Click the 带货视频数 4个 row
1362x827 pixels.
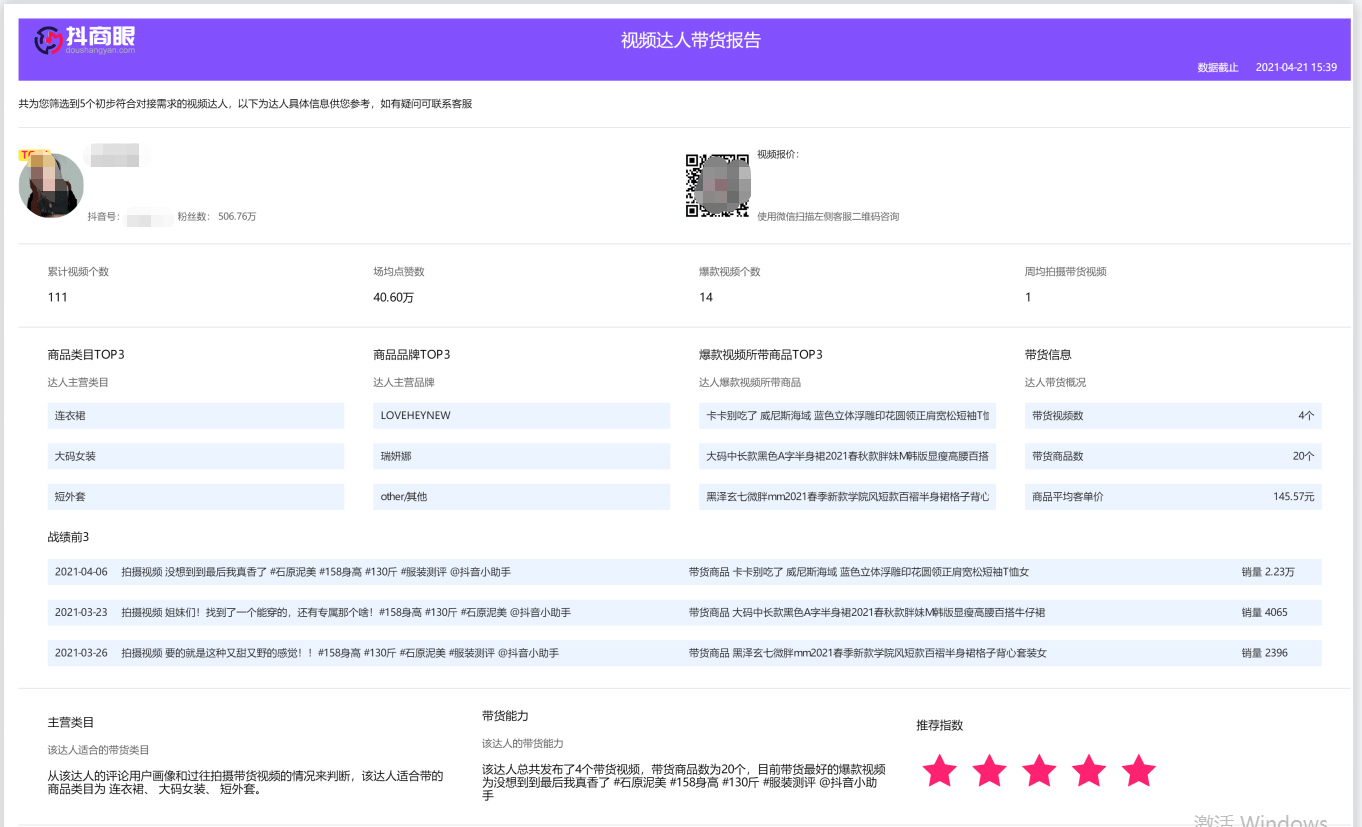click(x=1173, y=415)
